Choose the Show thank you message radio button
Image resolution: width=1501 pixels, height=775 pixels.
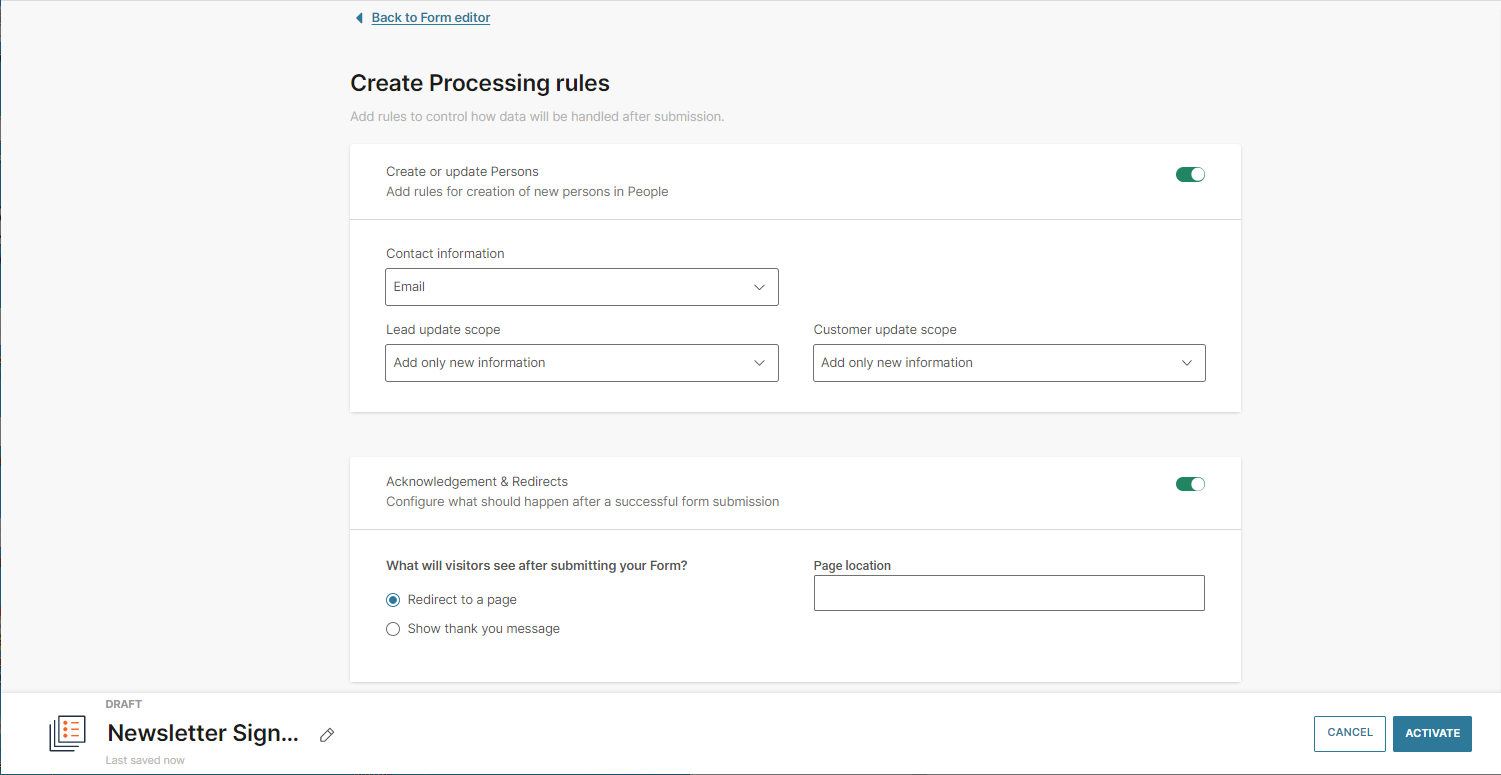(393, 629)
